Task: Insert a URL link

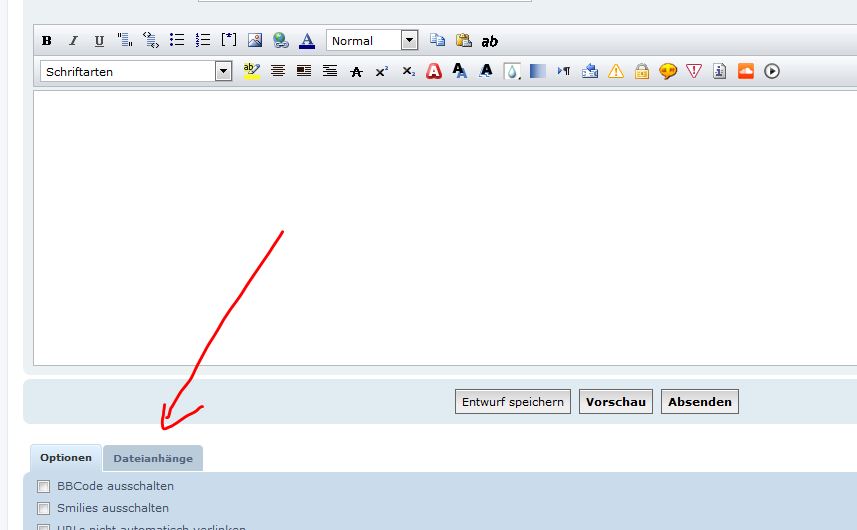Action: (x=281, y=41)
